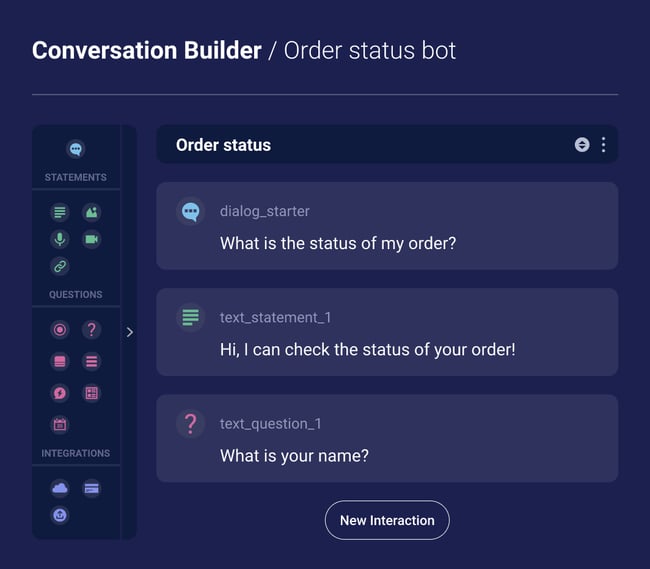The width and height of the screenshot is (650, 569).
Task: Add an audio statement with microphone icon
Action: pyautogui.click(x=60, y=239)
